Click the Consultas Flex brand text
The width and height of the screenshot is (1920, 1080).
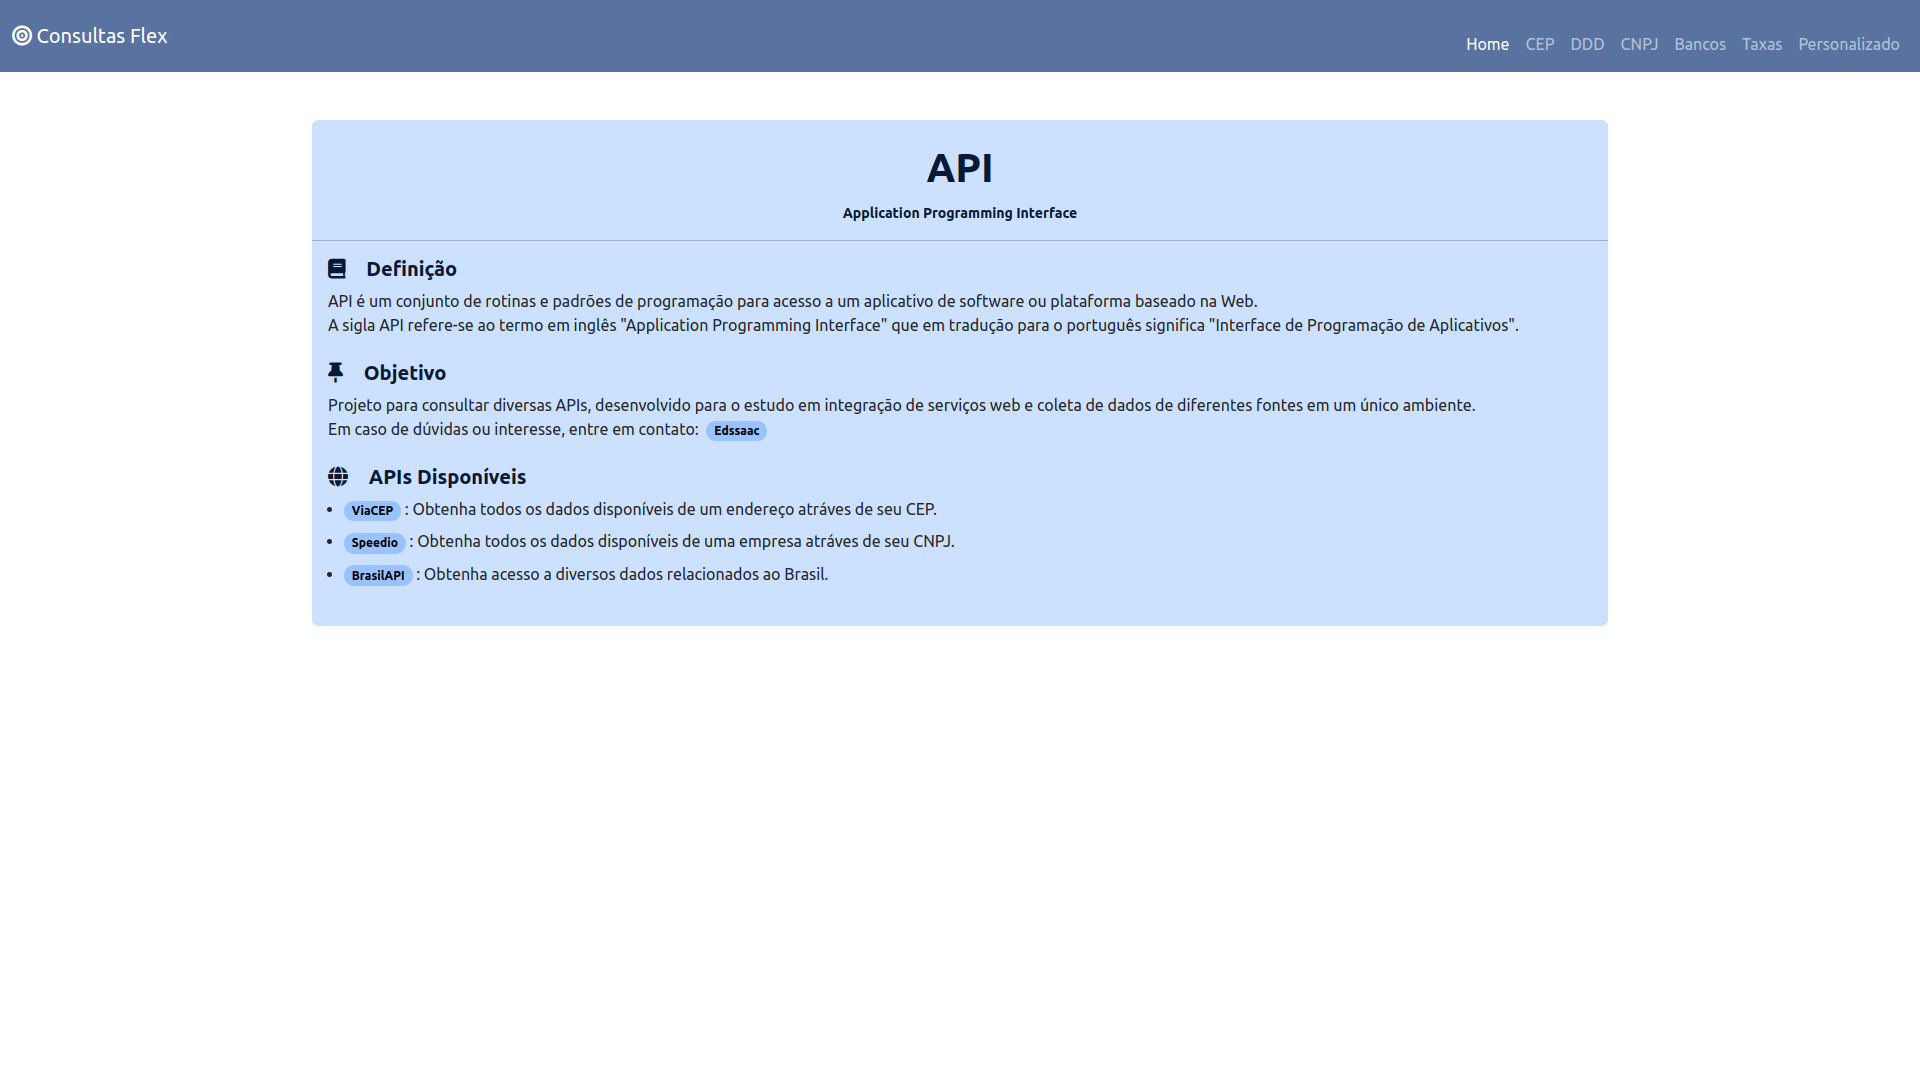pos(102,36)
